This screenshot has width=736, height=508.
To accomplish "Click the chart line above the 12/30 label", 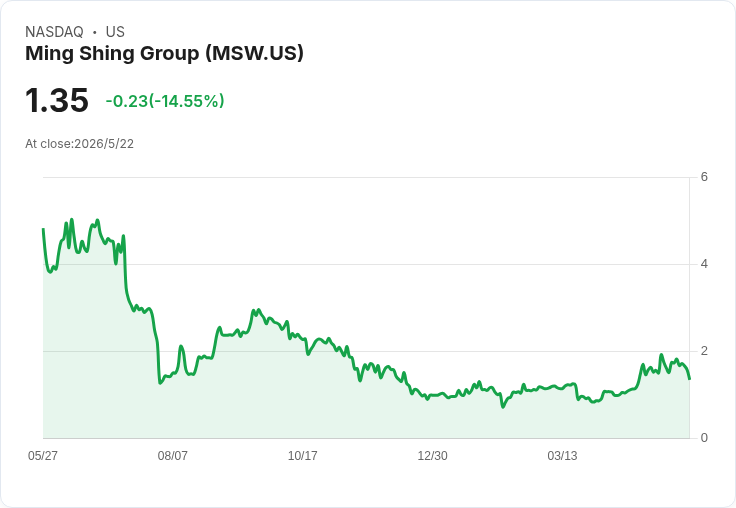I will (x=432, y=395).
